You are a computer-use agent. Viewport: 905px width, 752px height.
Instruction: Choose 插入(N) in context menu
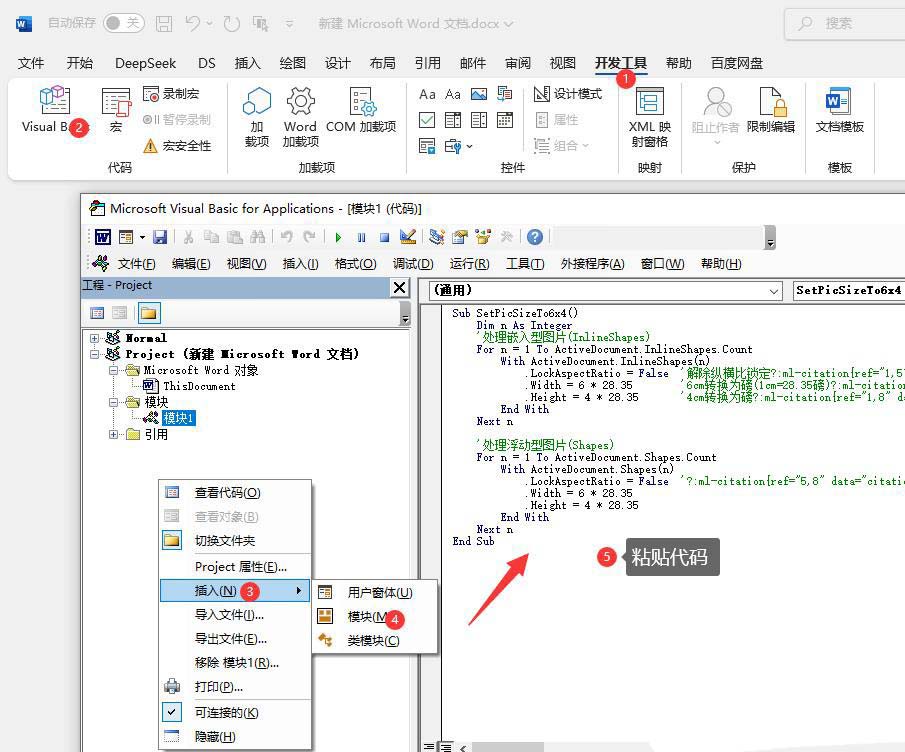point(235,591)
